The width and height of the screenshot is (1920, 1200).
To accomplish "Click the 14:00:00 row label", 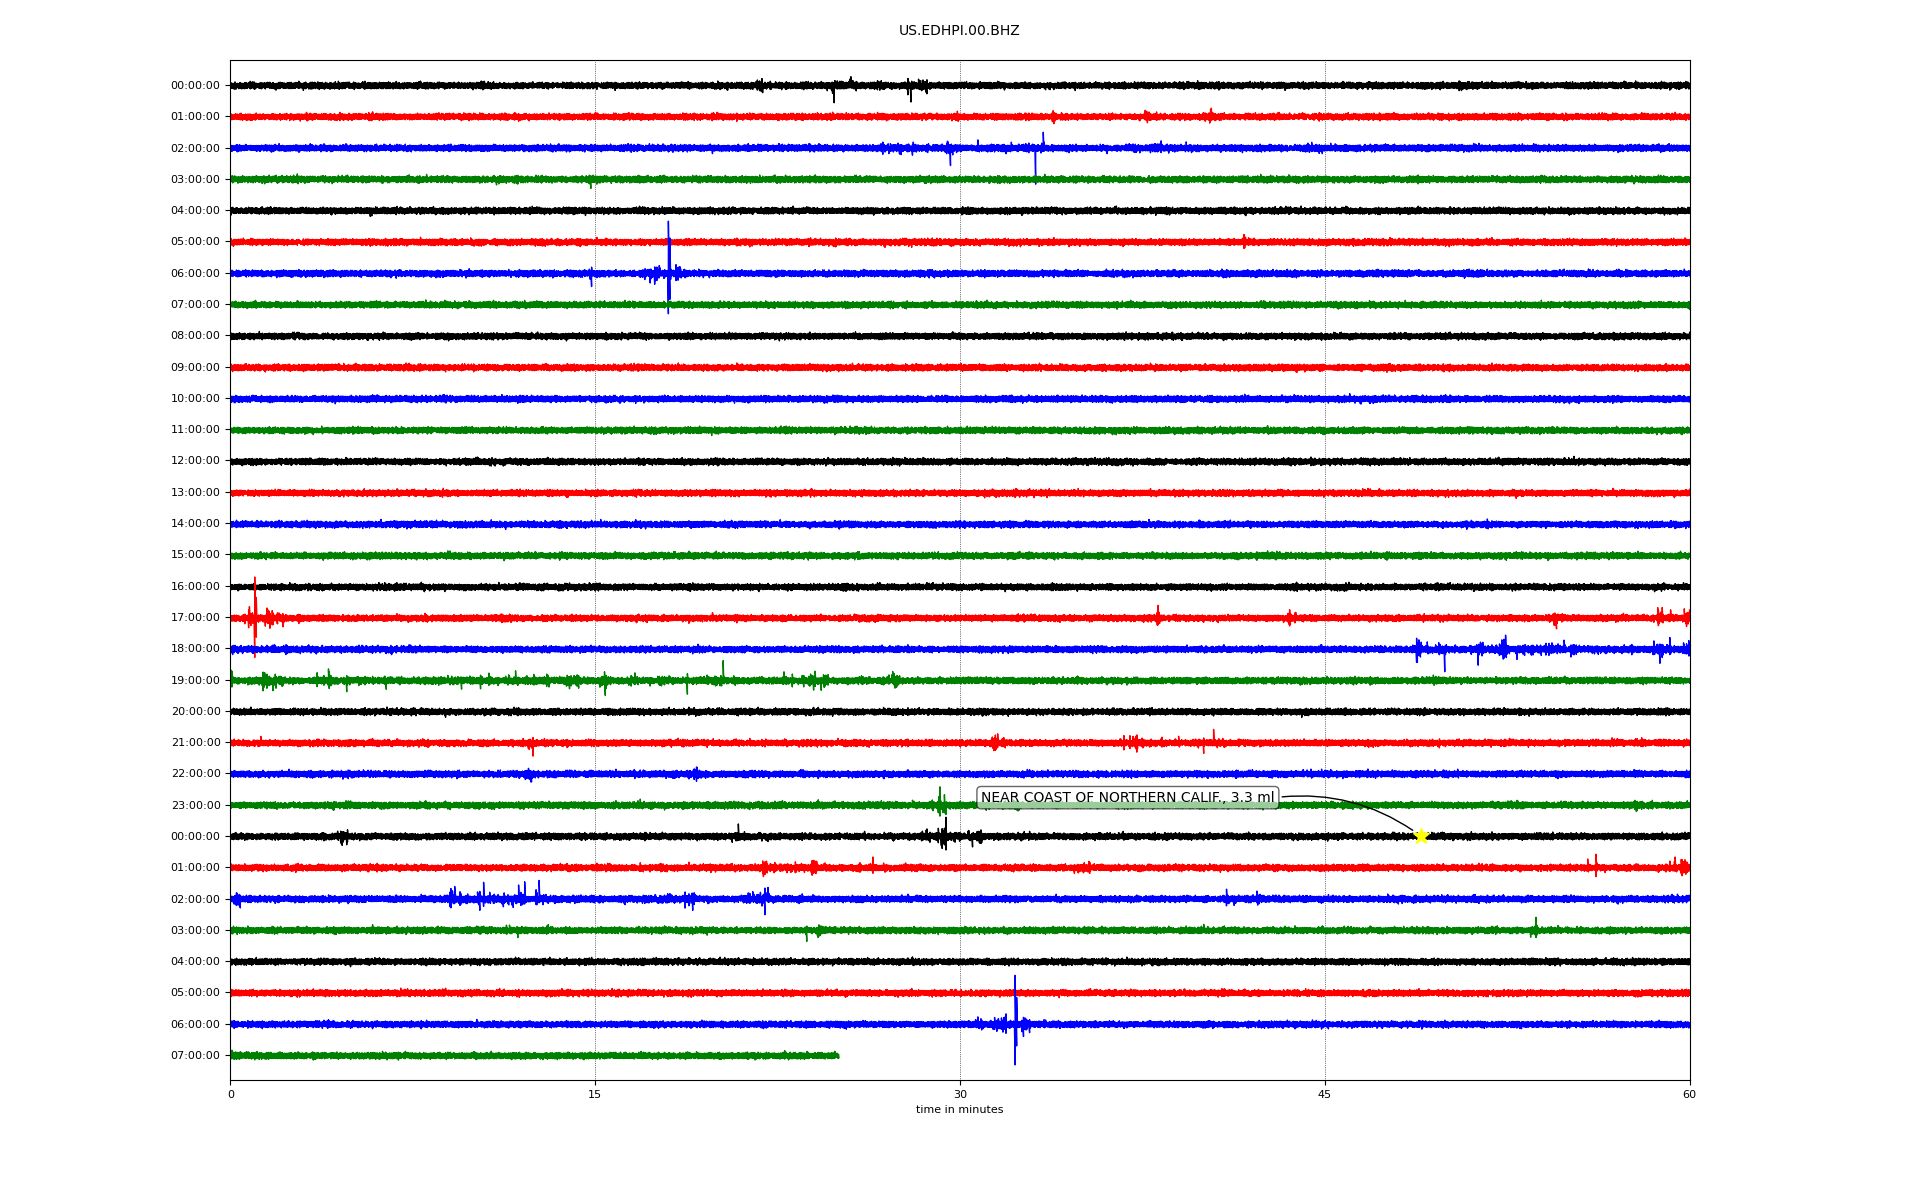I will tap(195, 524).
